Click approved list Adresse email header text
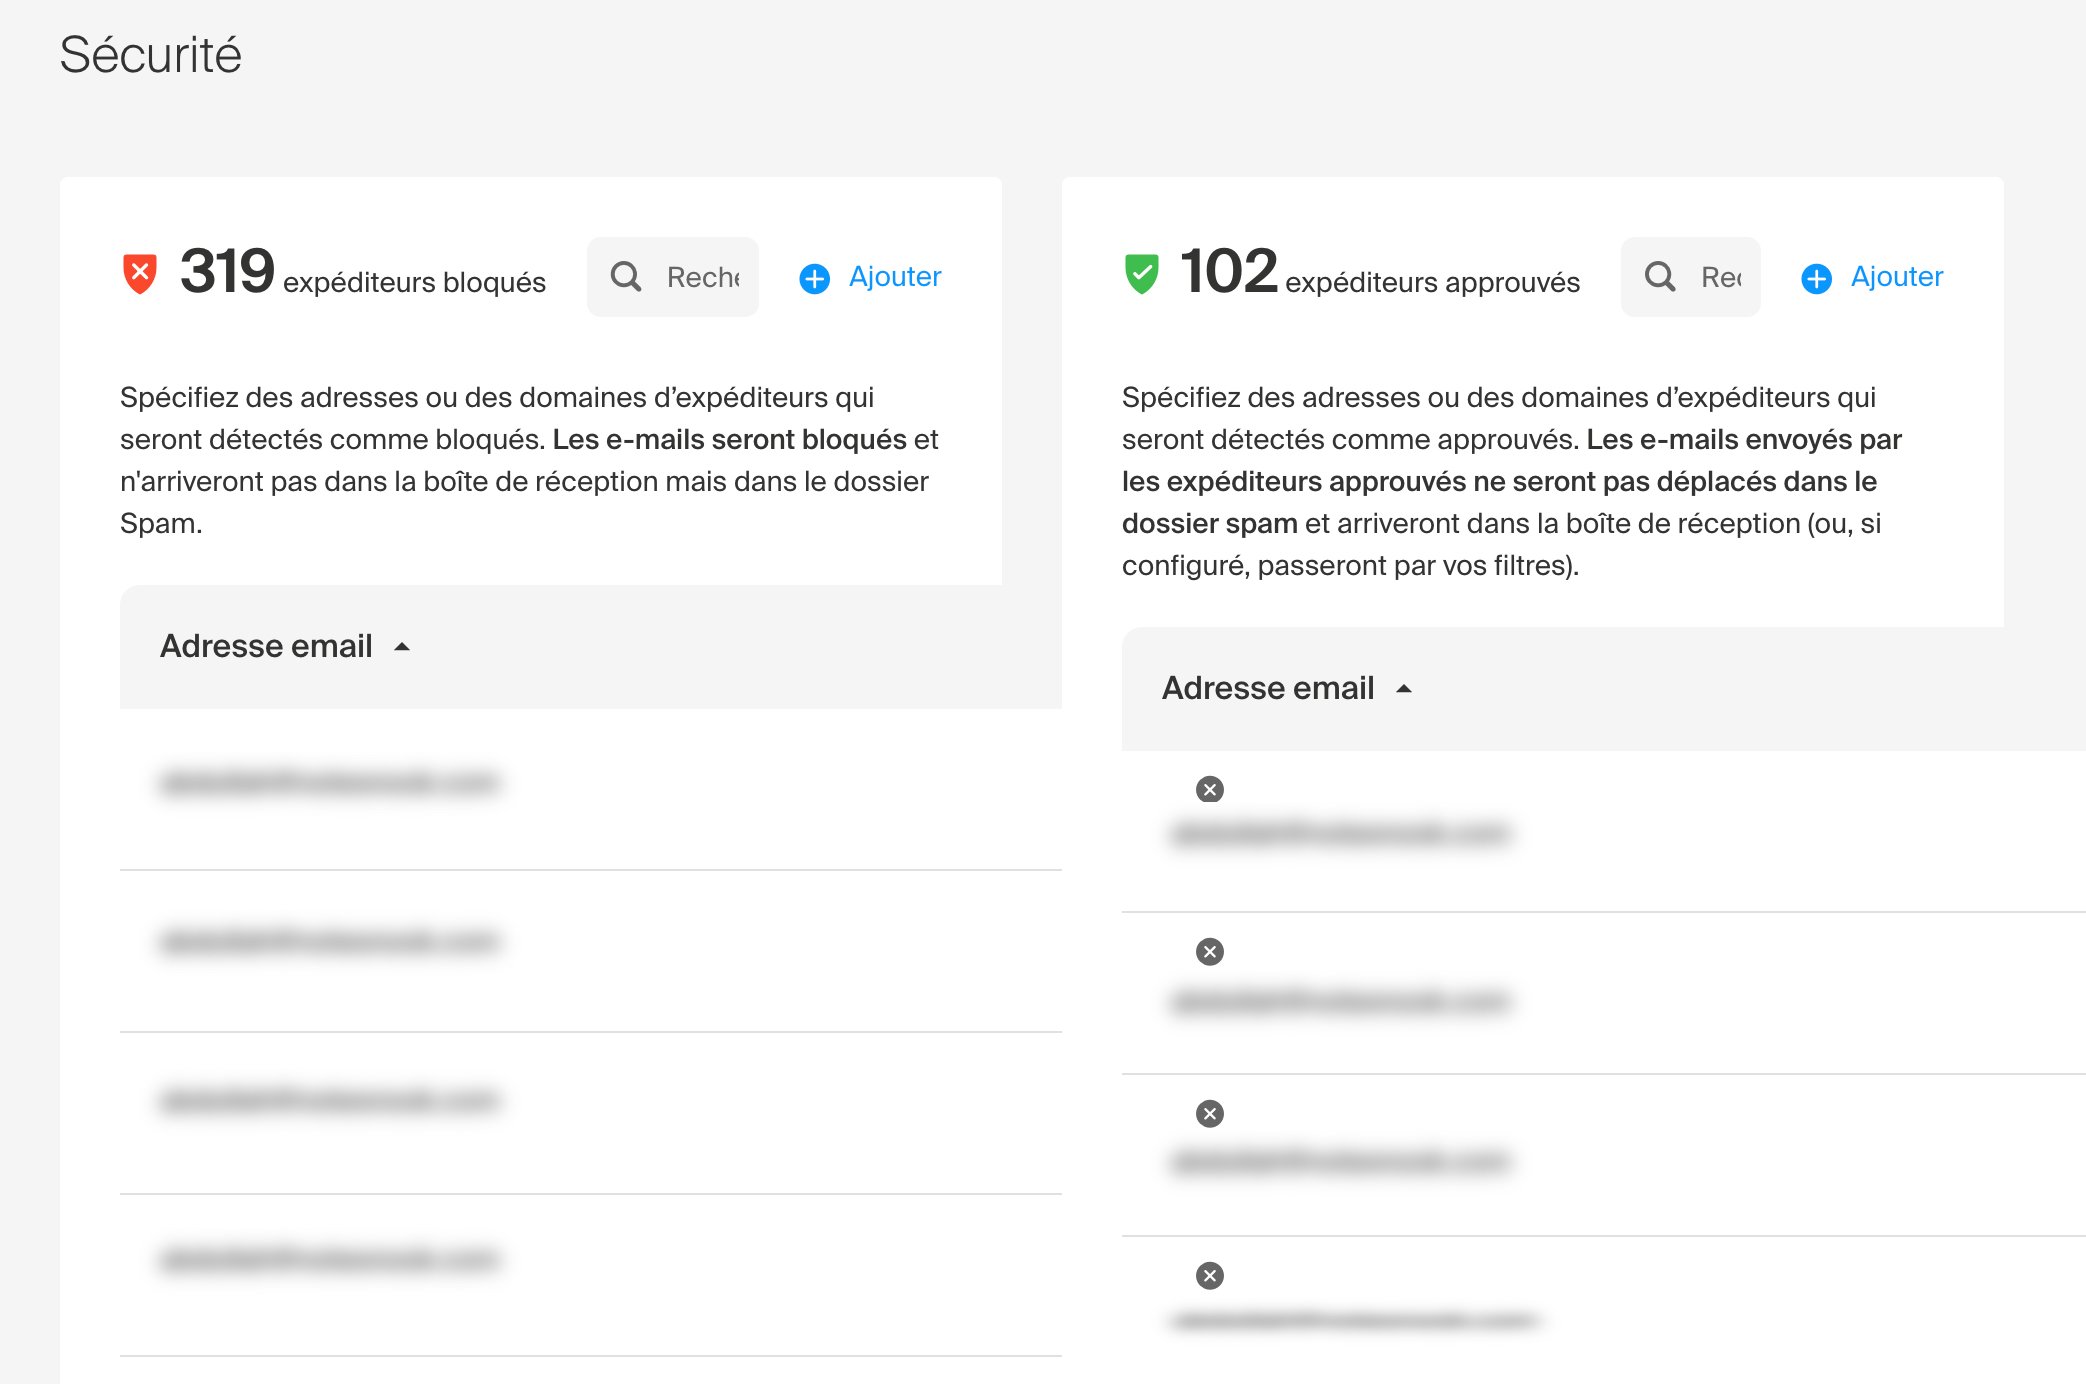The width and height of the screenshot is (2086, 1384). coord(1268,688)
